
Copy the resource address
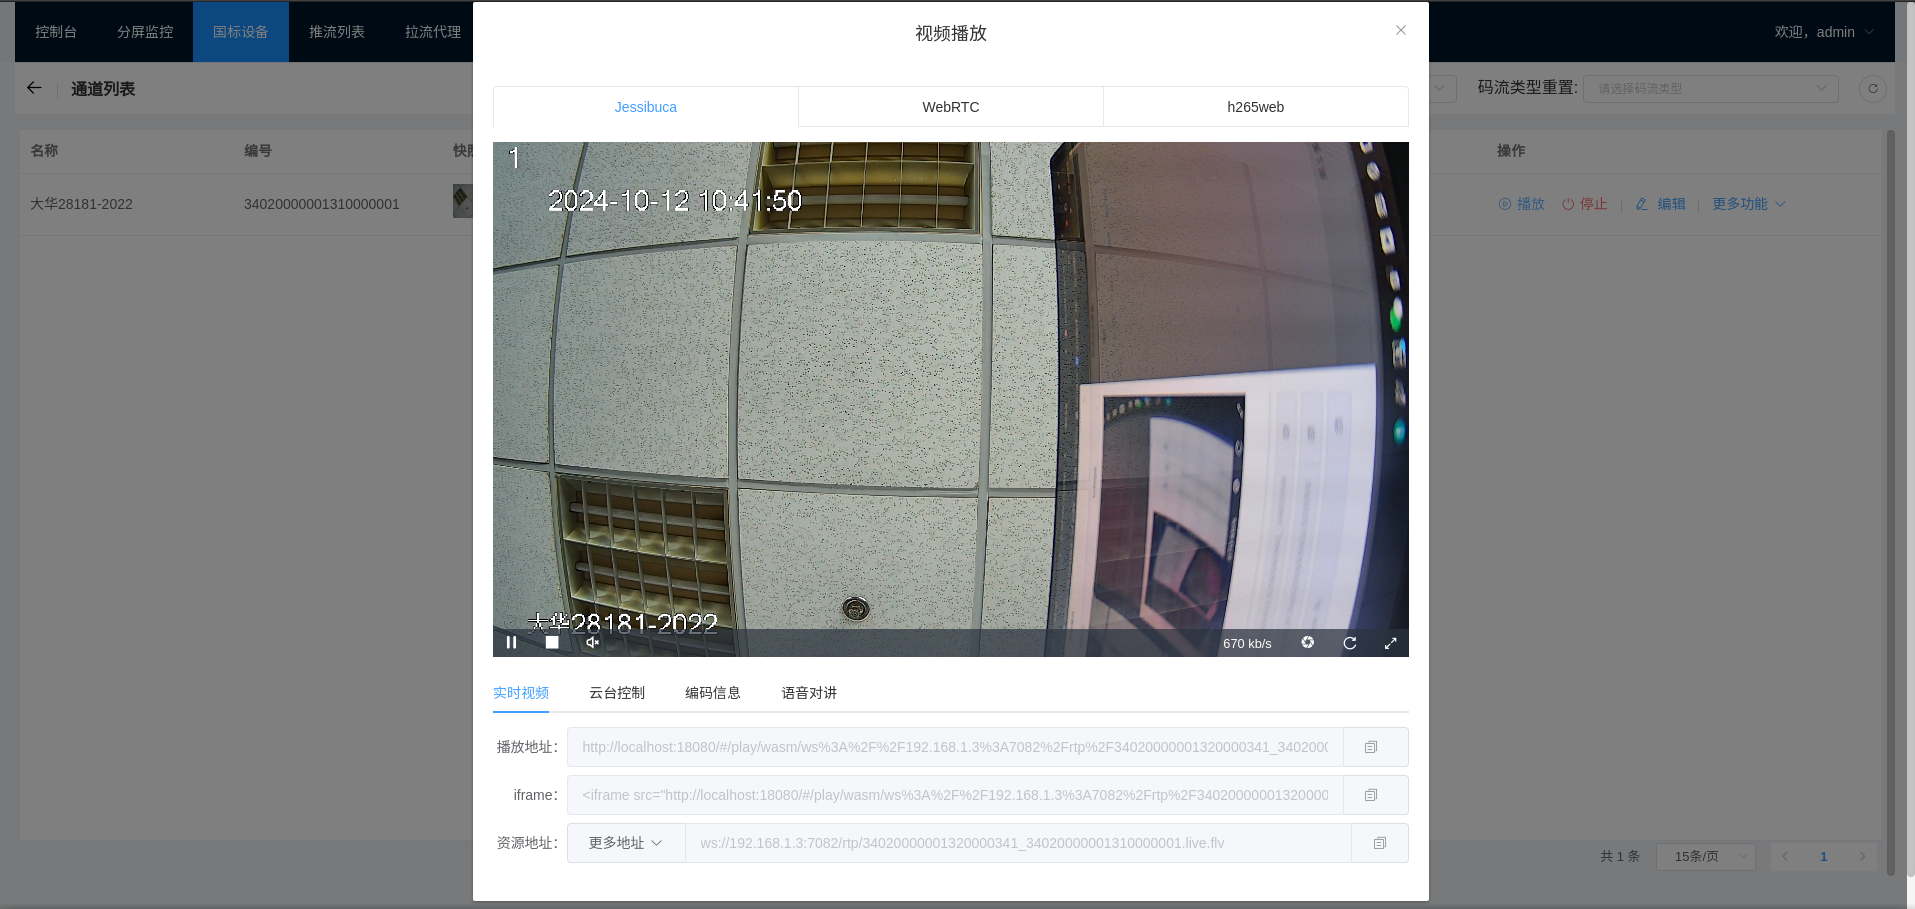pos(1379,843)
